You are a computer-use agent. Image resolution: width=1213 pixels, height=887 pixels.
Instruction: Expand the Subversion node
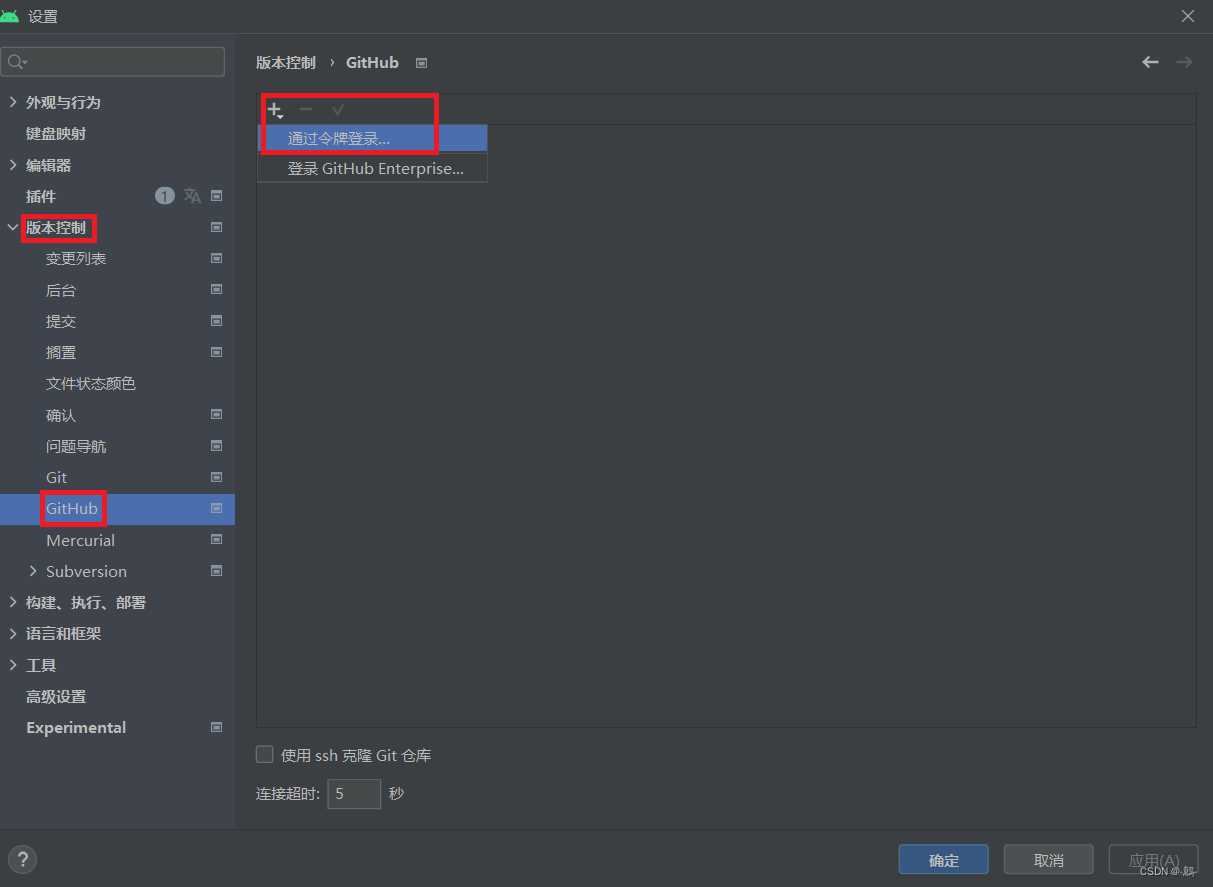(x=33, y=571)
